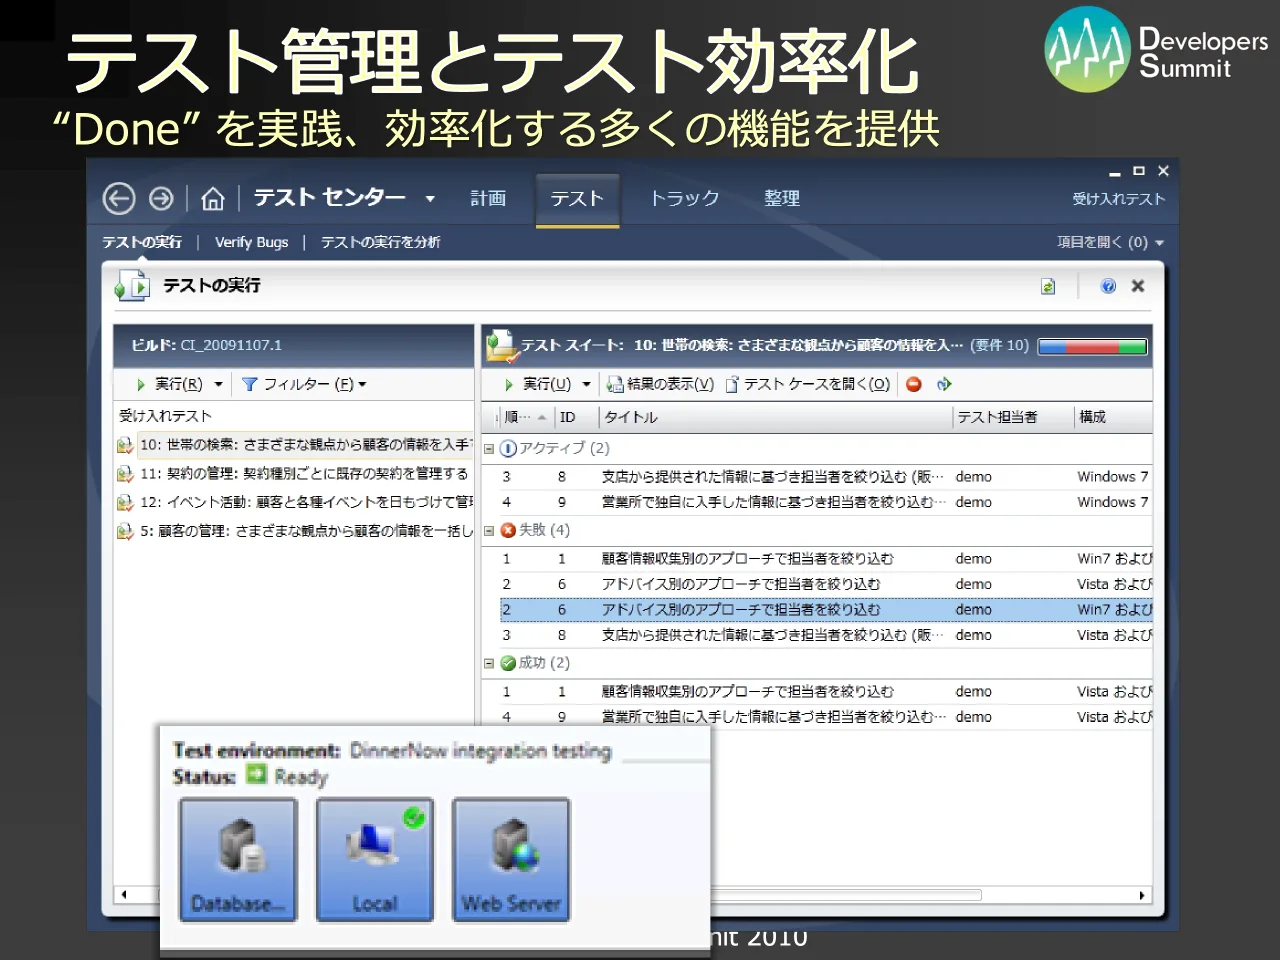Click the red stop run icon

click(x=914, y=384)
